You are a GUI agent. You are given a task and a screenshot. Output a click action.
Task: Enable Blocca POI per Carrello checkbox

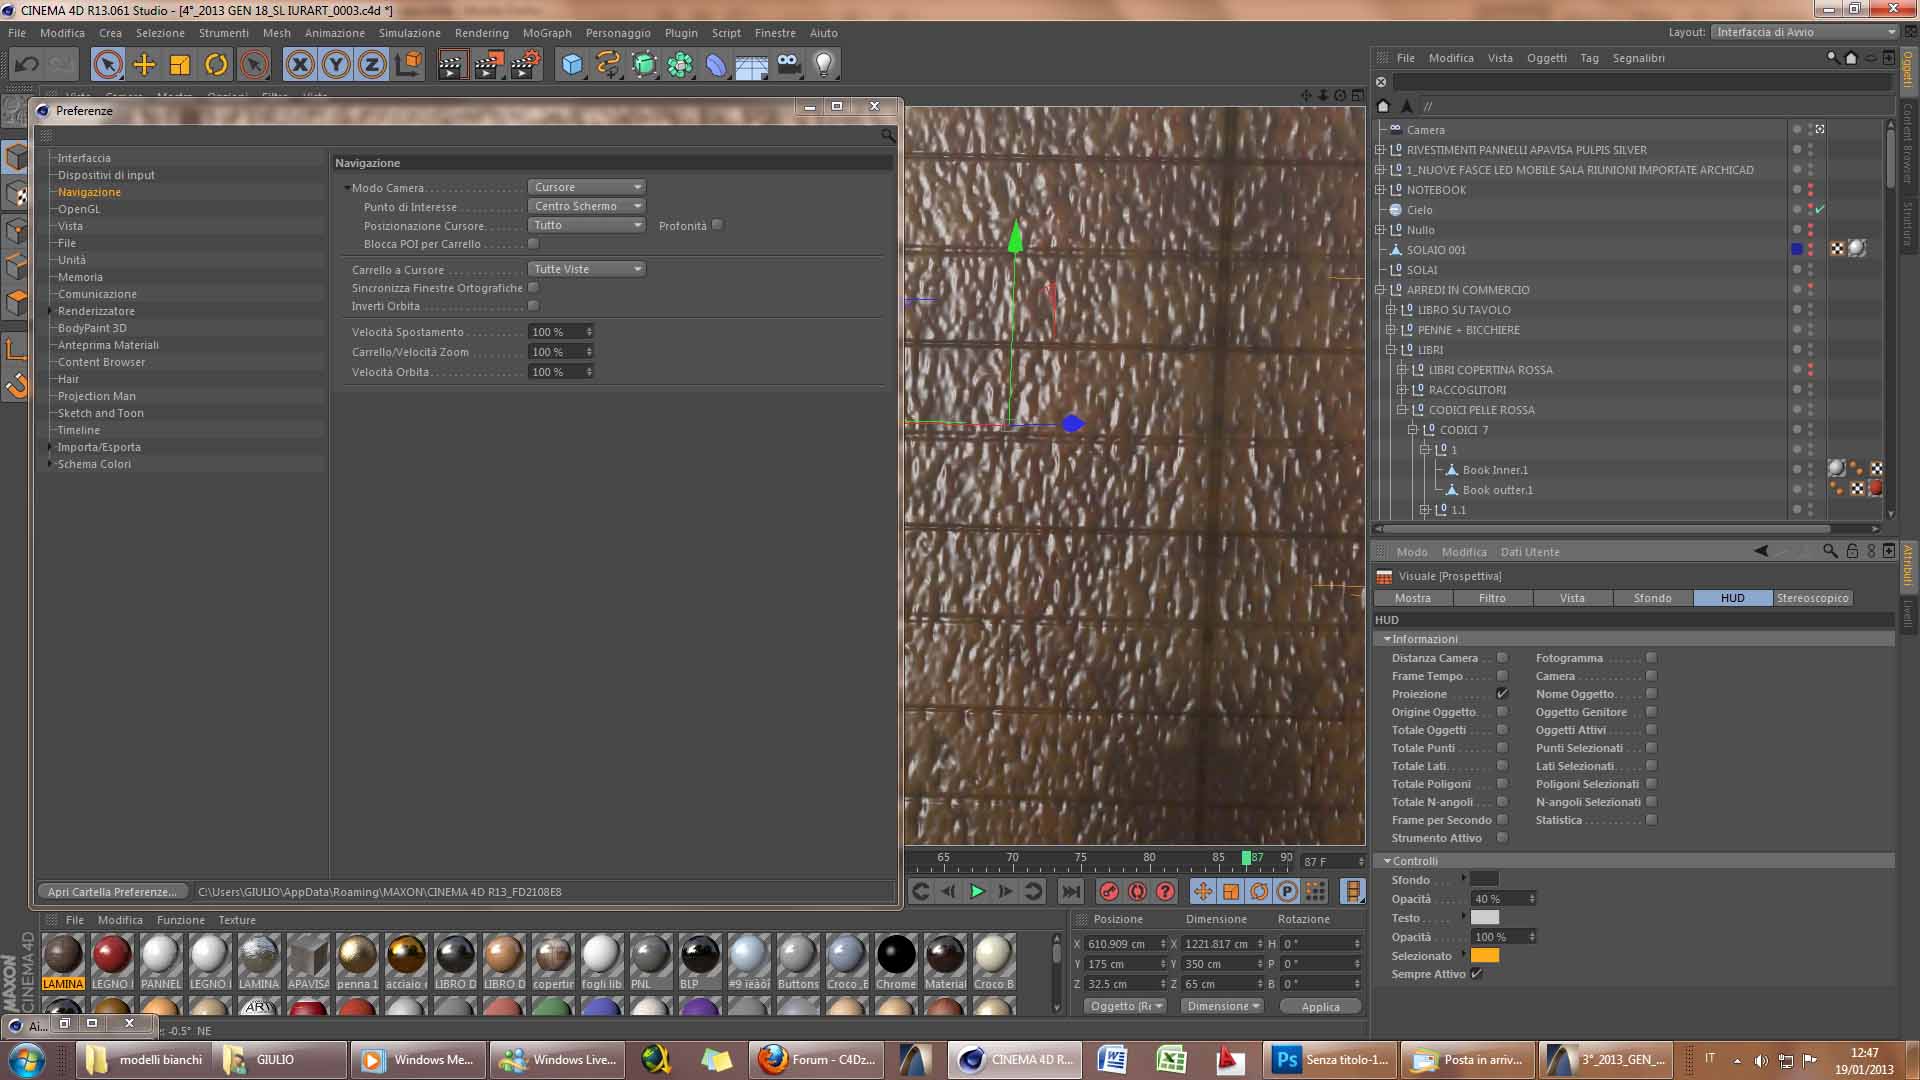click(533, 244)
